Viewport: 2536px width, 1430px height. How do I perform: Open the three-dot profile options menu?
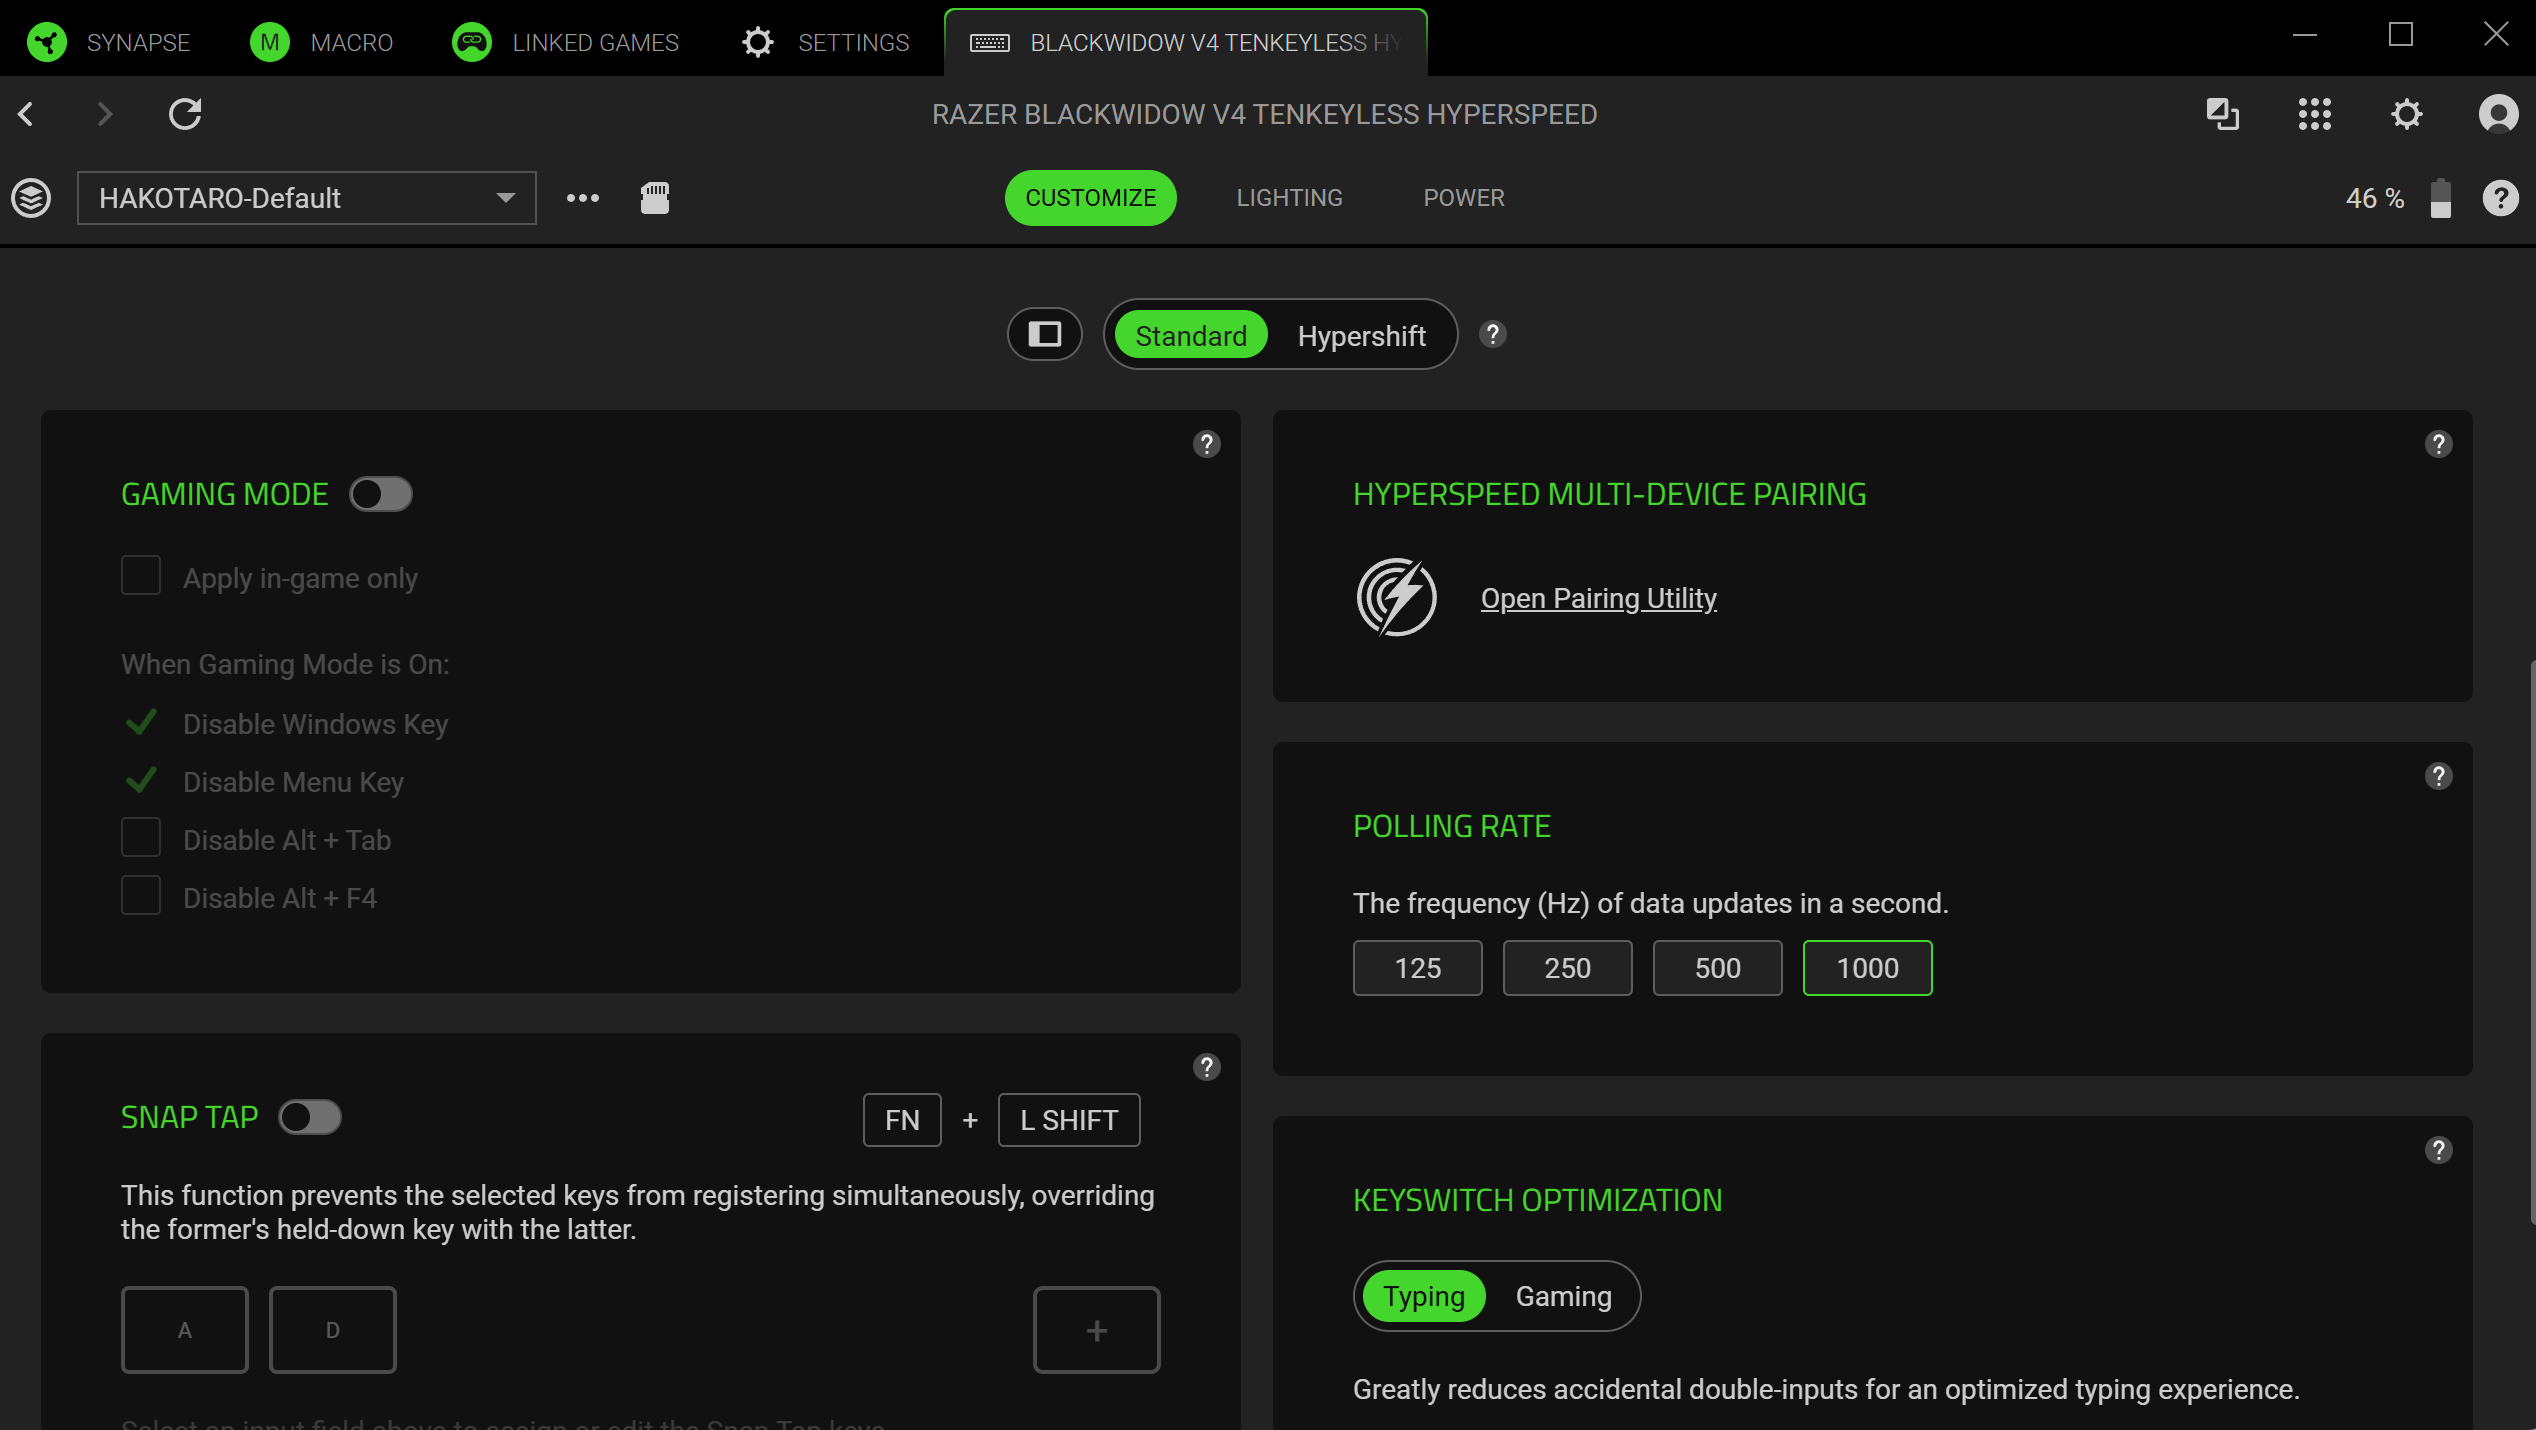click(x=583, y=198)
